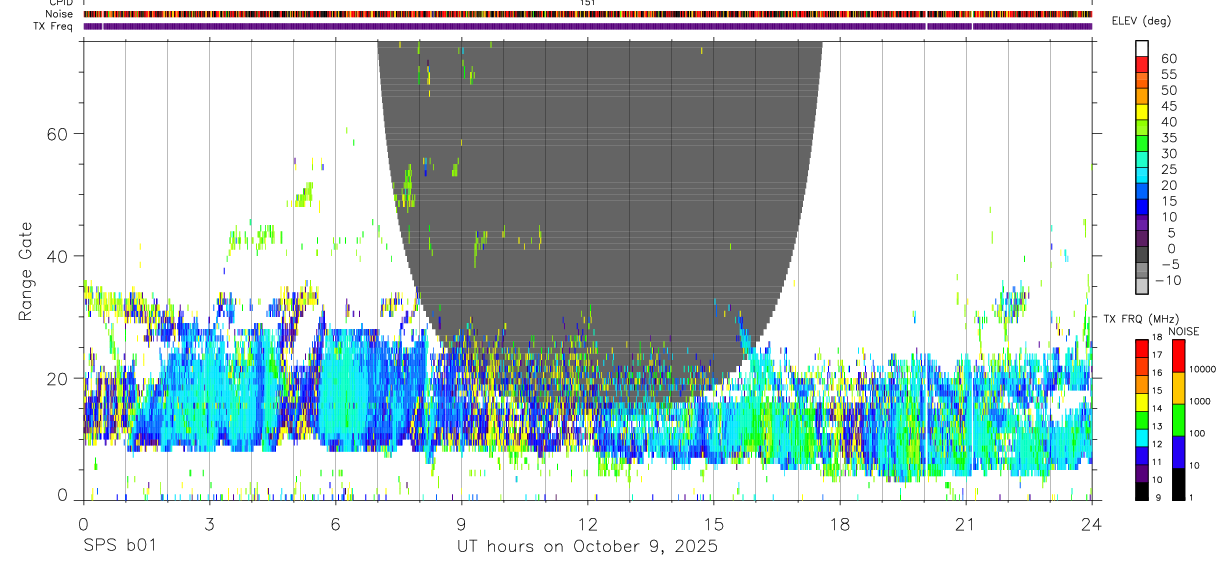Click 'UT hours on October 9, 2025' axis title
The width and height of the screenshot is (1228, 567).
[587, 546]
